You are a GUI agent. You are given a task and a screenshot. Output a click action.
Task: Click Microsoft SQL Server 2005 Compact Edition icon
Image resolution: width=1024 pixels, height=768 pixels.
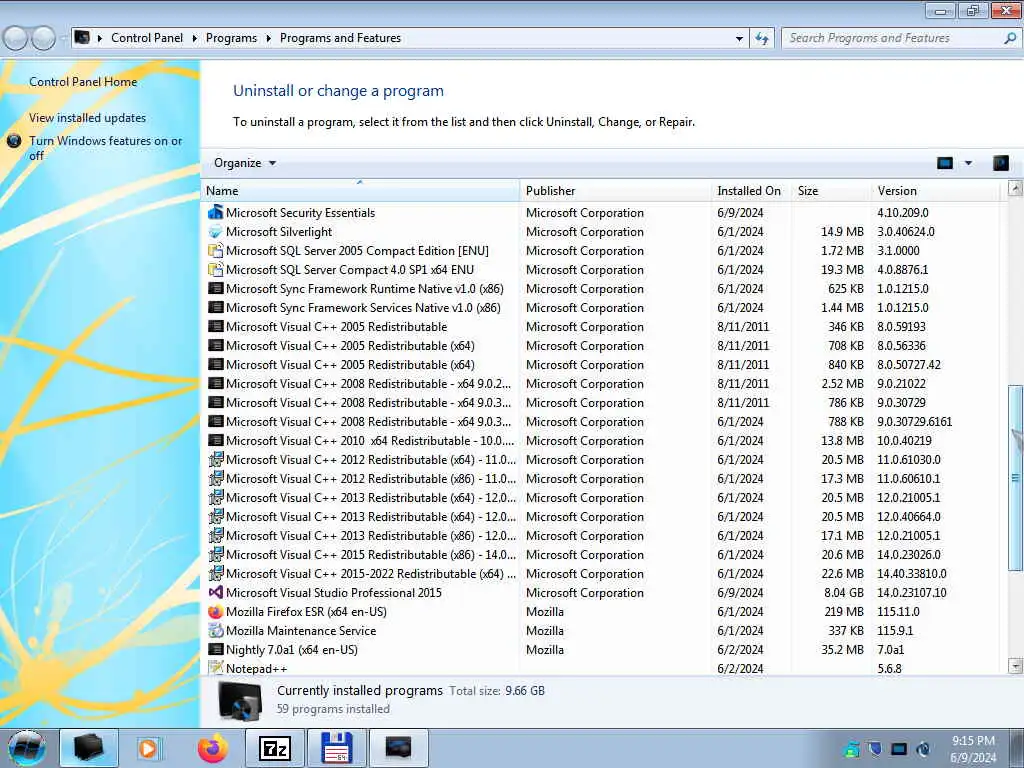click(x=216, y=250)
